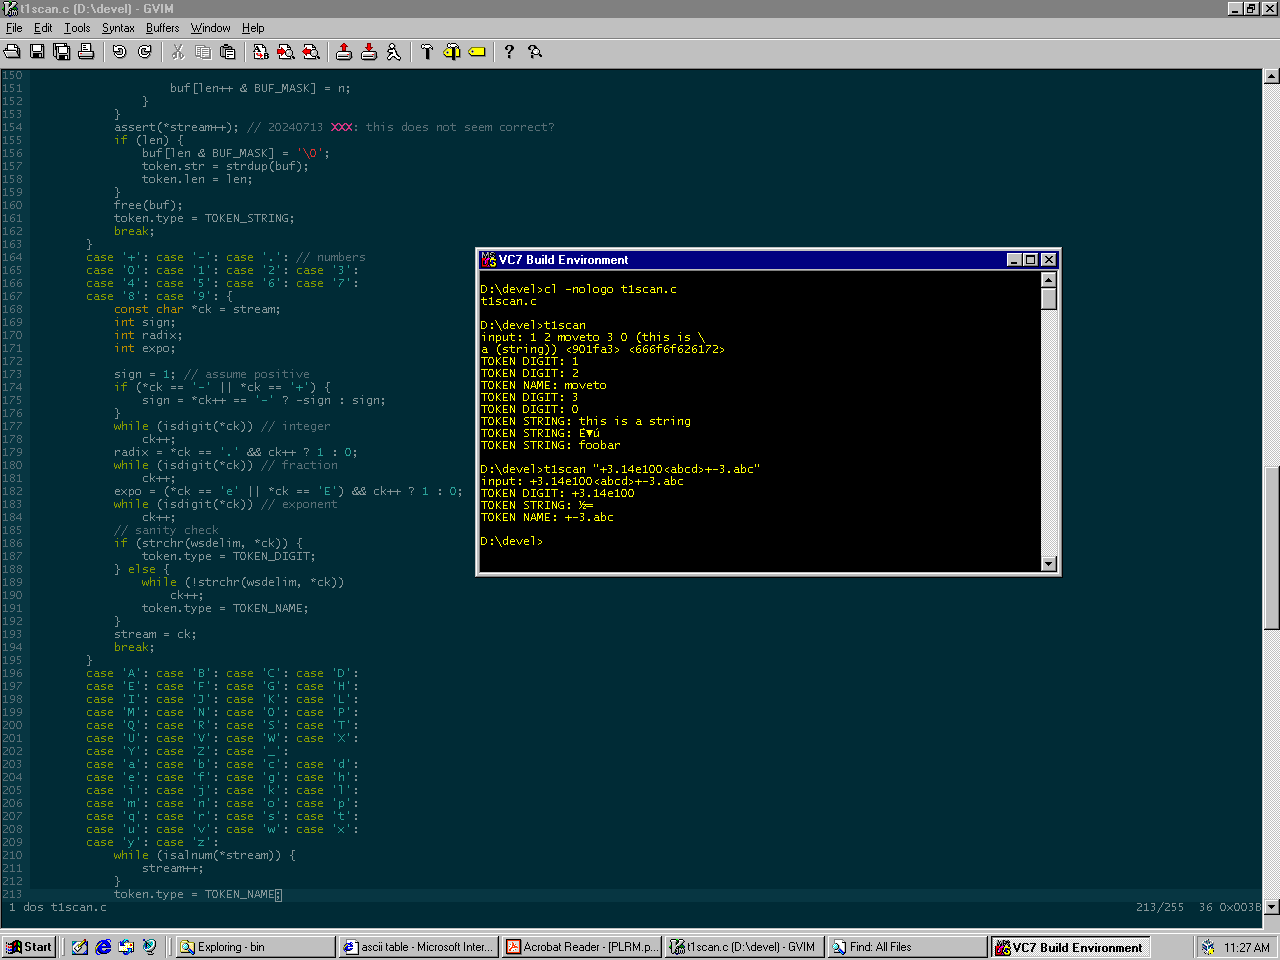
Task: Switch to Find: All Files taskbar button
Action: [x=907, y=947]
